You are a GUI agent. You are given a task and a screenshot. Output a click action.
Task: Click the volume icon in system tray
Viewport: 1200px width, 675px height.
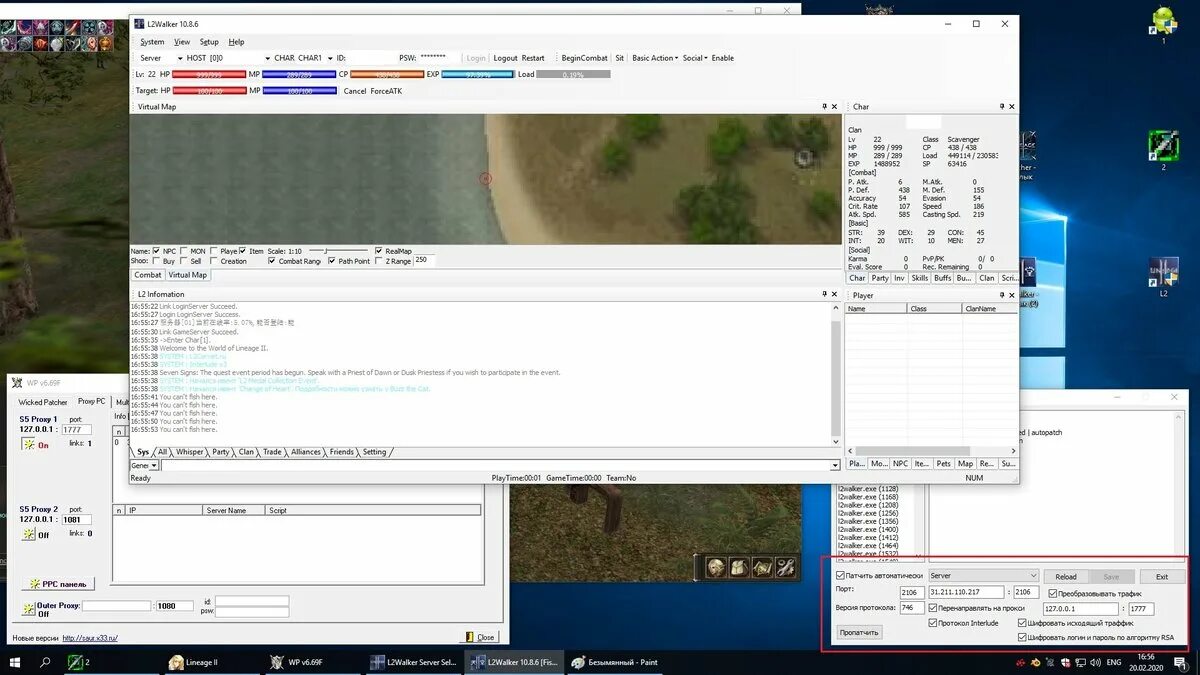(1094, 662)
